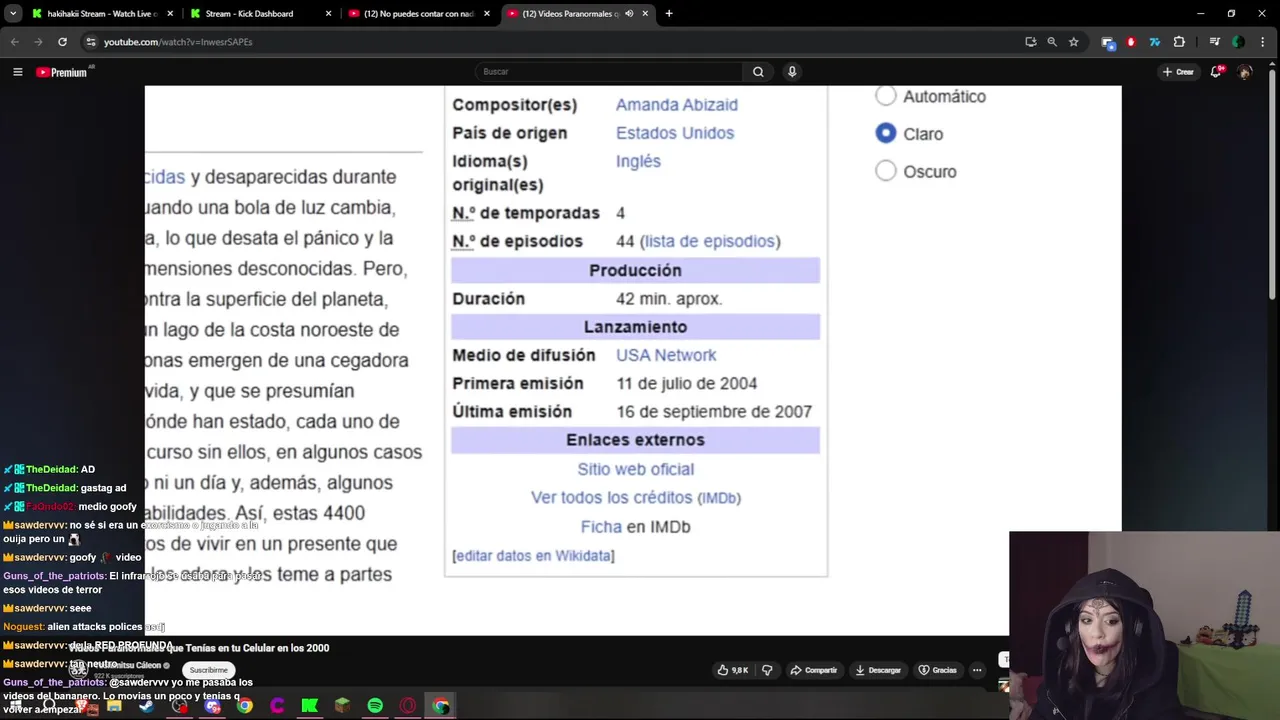Open Kick app from taskbar
This screenshot has width=1280, height=720.
[310, 706]
